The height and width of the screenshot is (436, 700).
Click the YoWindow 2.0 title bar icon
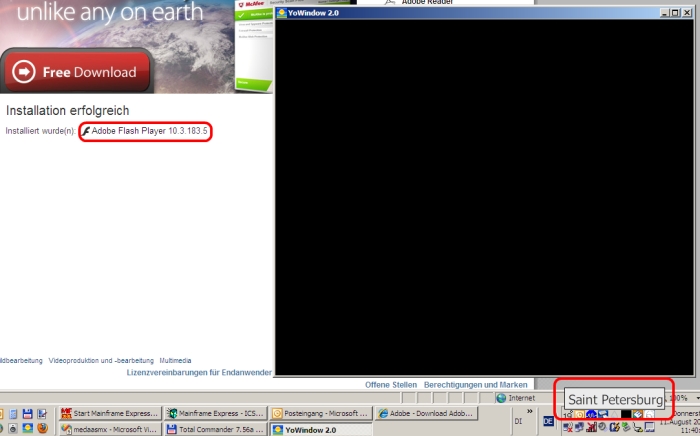(281, 13)
